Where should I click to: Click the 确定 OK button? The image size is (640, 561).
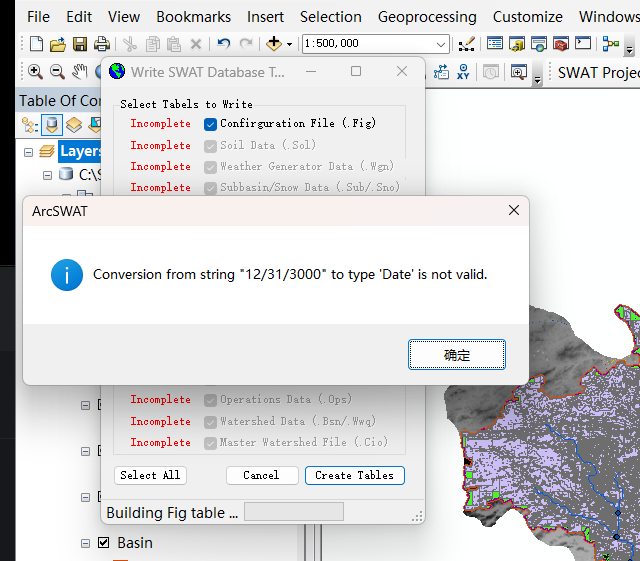[457, 354]
